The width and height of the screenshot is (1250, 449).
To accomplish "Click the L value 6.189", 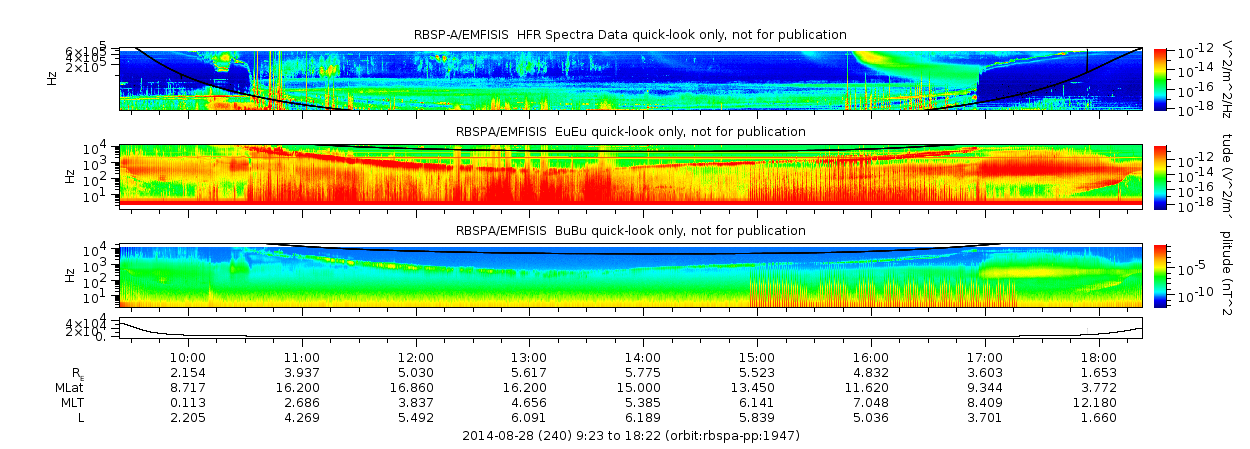I will tap(643, 417).
